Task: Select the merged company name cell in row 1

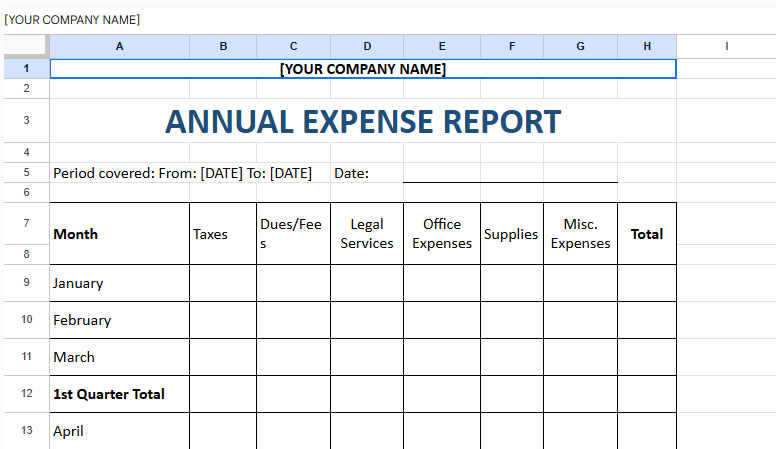Action: [363, 69]
